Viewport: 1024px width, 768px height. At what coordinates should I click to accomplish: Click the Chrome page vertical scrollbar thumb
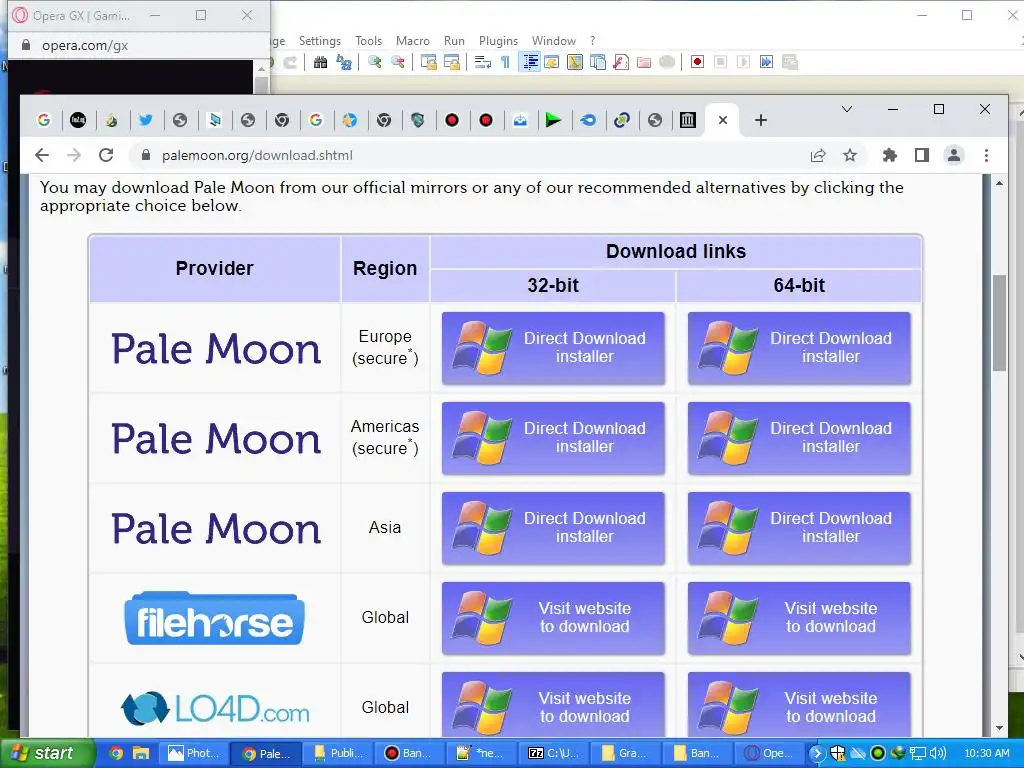pos(999,323)
